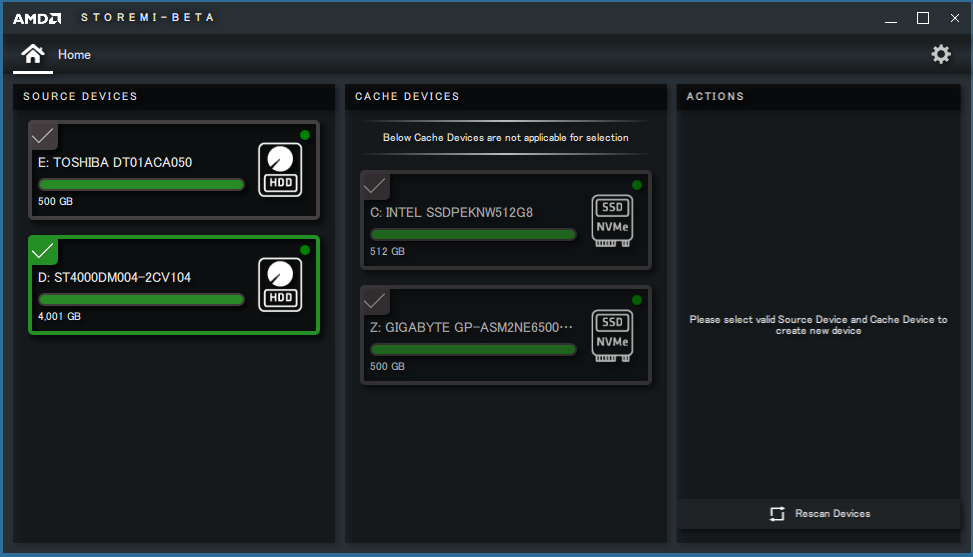The width and height of the screenshot is (973, 557).
Task: Click the C: INTEL capacity bar
Action: tap(473, 234)
